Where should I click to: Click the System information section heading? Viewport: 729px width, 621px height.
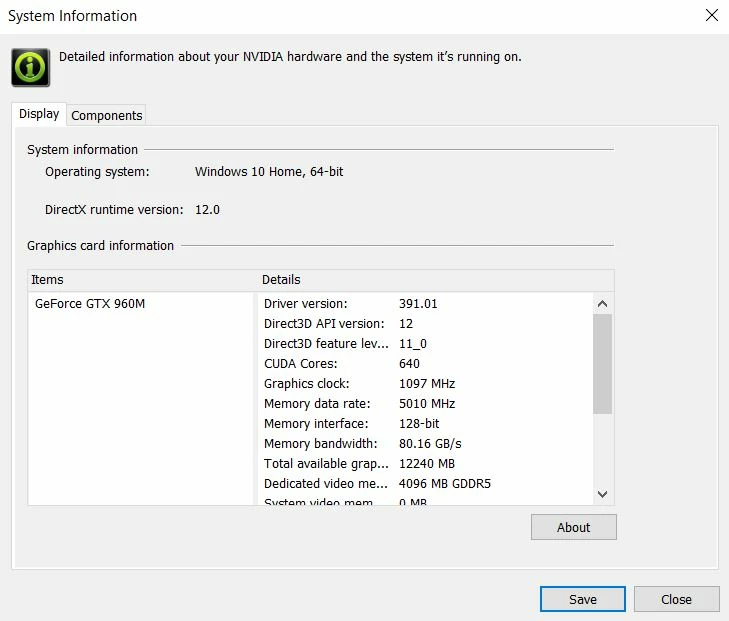click(82, 150)
